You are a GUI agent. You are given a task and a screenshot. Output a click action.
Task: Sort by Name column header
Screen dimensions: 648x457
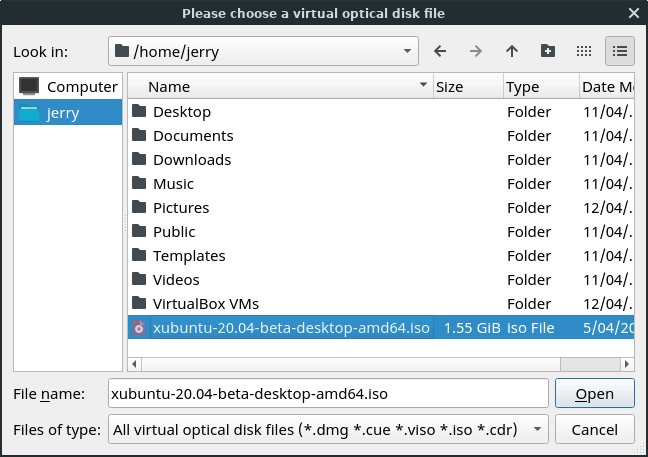point(280,87)
